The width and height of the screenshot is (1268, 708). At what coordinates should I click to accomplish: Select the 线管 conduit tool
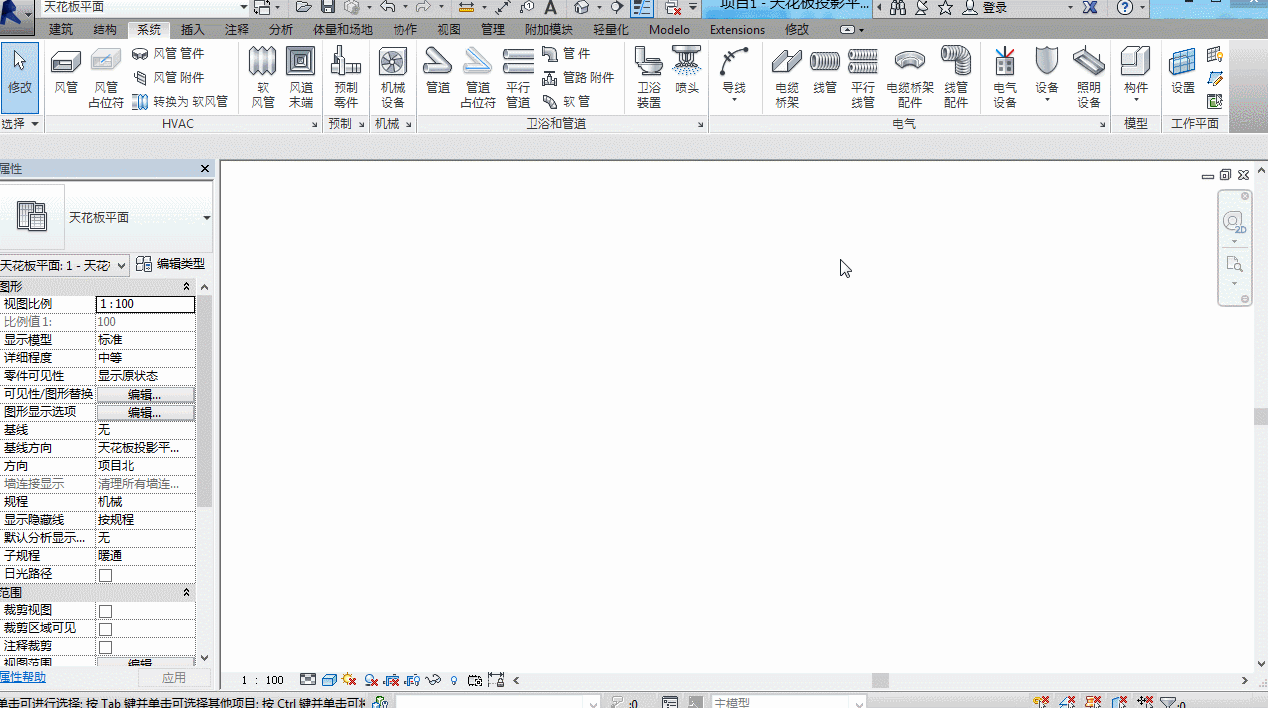[x=825, y=71]
